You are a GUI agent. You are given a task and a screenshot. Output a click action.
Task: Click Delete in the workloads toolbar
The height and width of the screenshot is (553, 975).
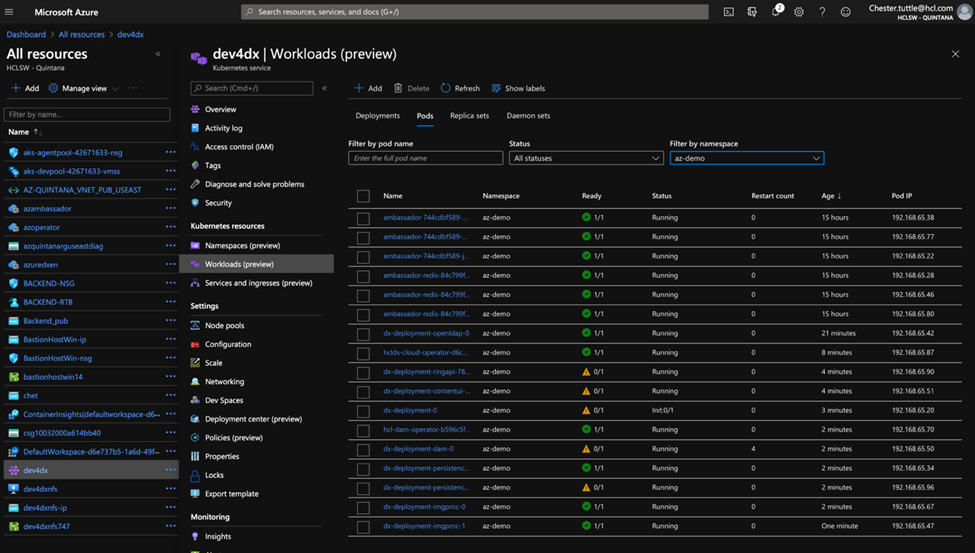(x=411, y=88)
